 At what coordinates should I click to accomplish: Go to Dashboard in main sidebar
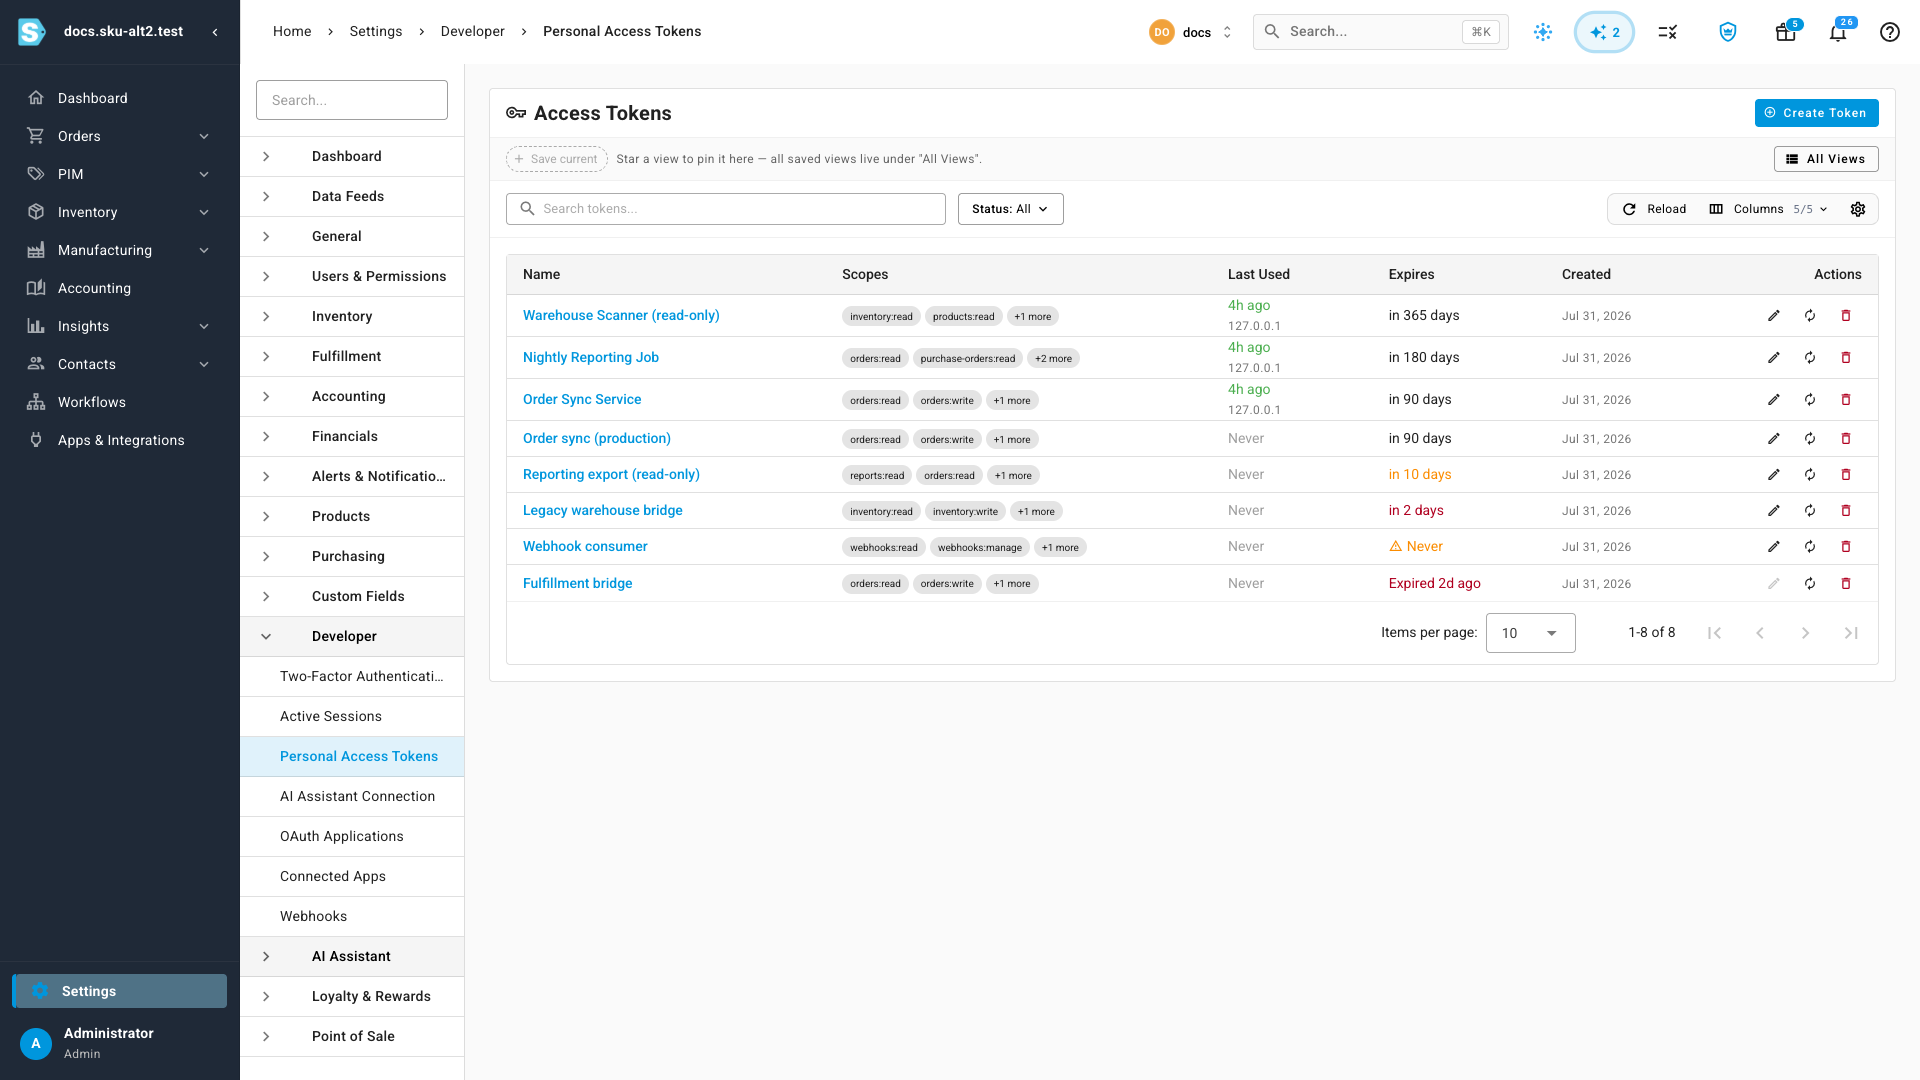click(120, 98)
